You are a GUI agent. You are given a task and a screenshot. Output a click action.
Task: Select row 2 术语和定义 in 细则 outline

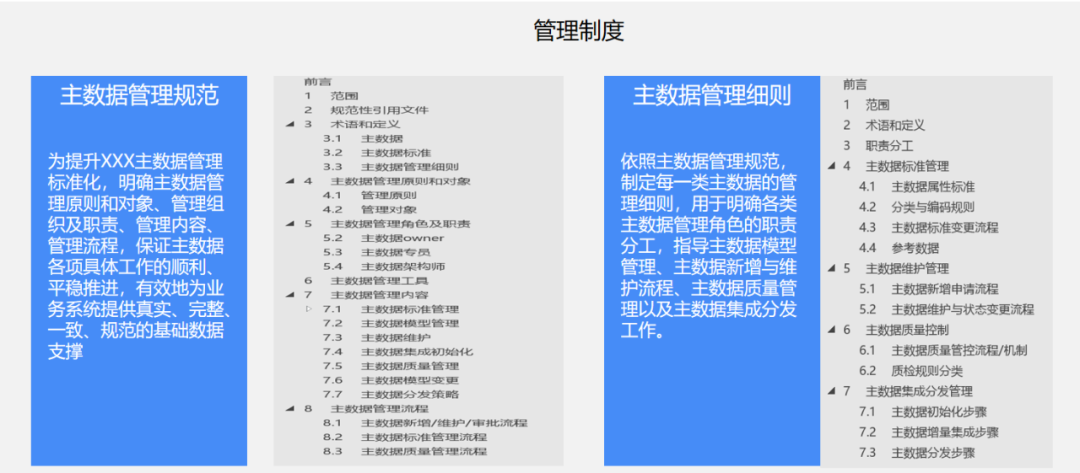884,125
